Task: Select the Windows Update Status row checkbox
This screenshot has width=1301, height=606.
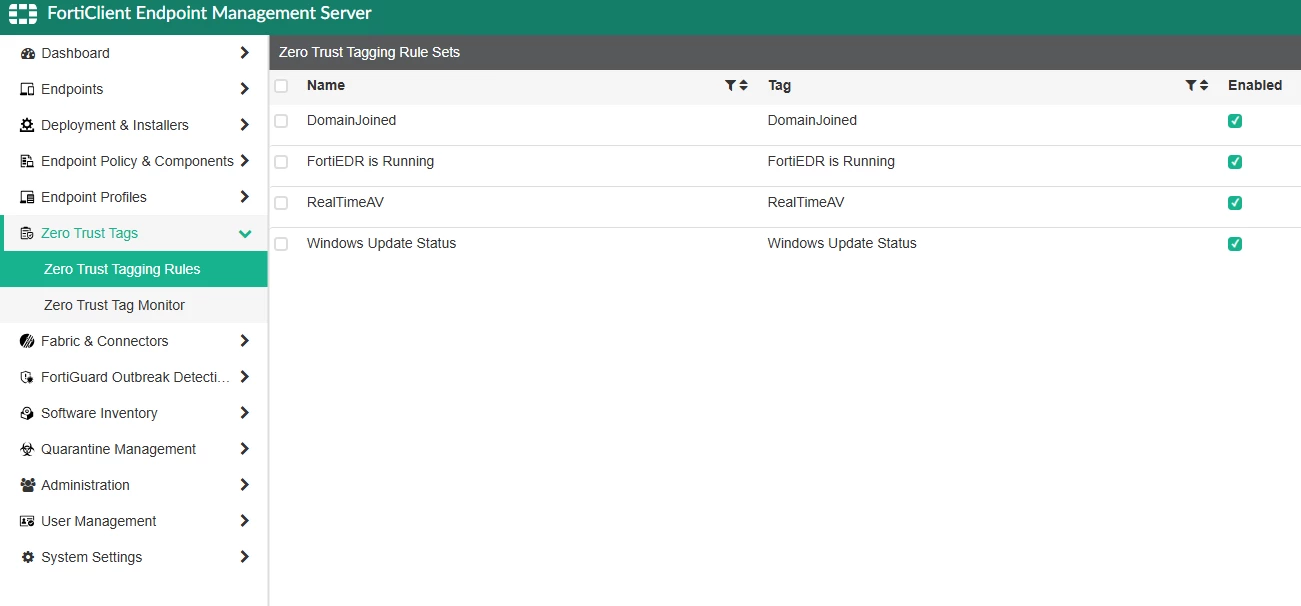Action: click(281, 244)
